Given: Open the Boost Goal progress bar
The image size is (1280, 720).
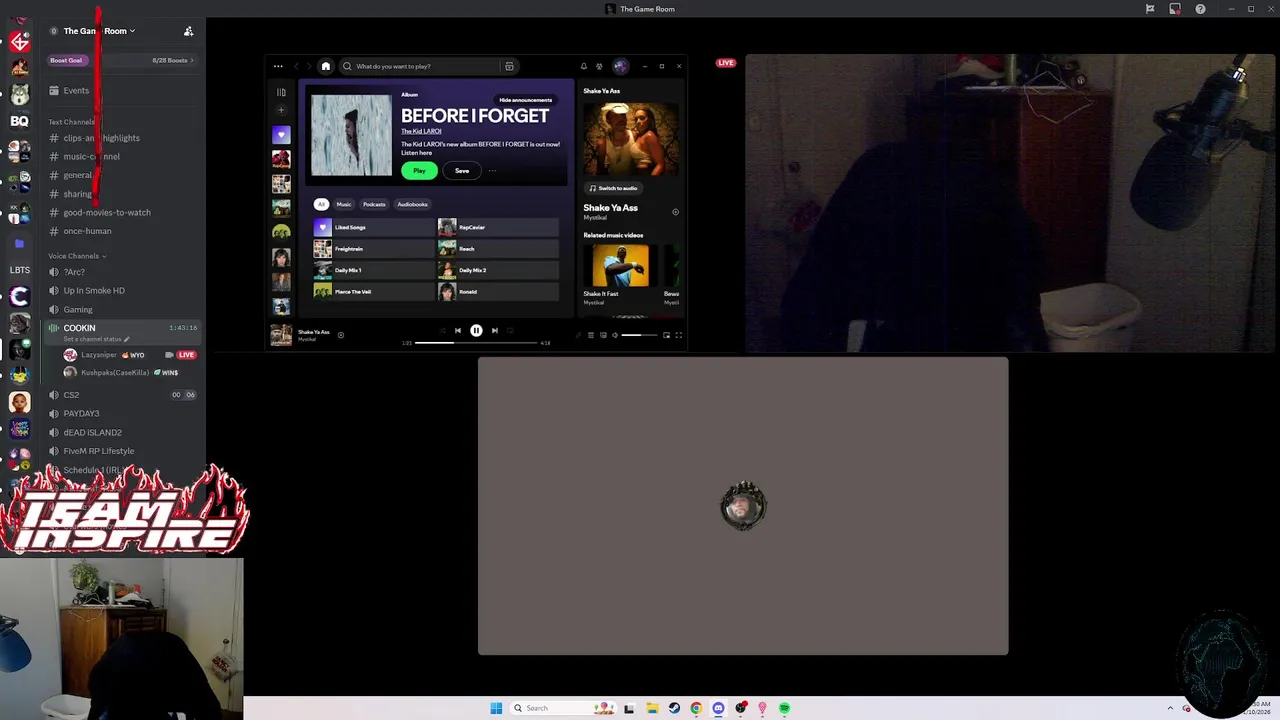Looking at the screenshot, I should (x=121, y=60).
